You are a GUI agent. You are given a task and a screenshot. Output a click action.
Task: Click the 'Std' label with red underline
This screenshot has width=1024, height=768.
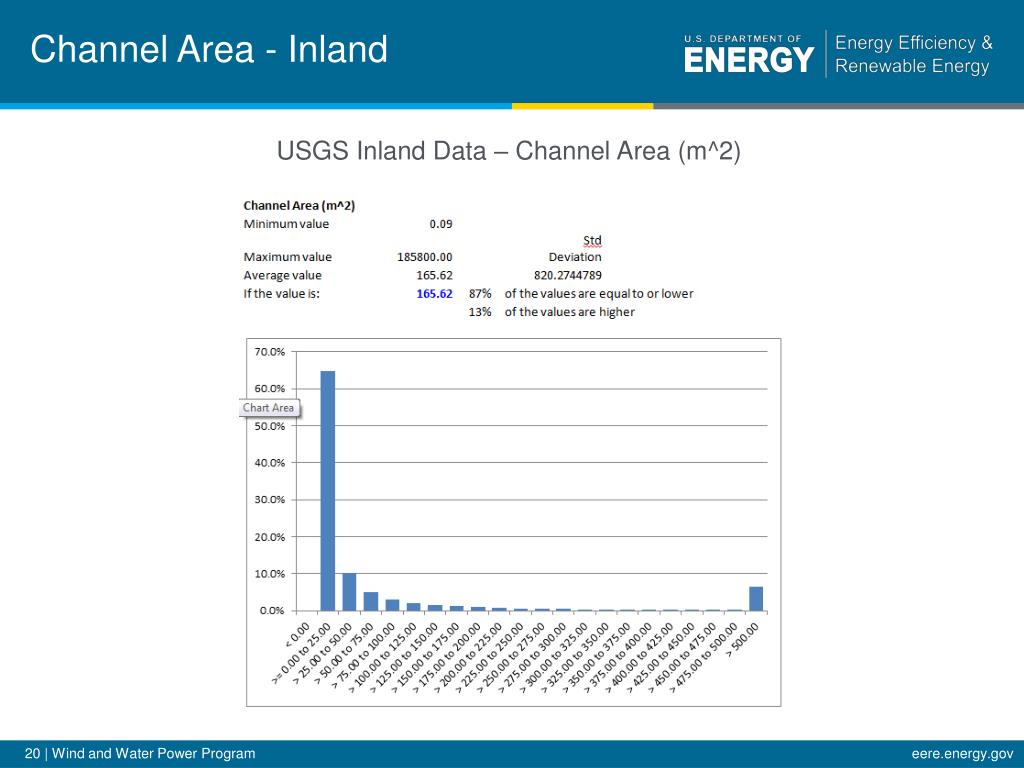click(592, 241)
